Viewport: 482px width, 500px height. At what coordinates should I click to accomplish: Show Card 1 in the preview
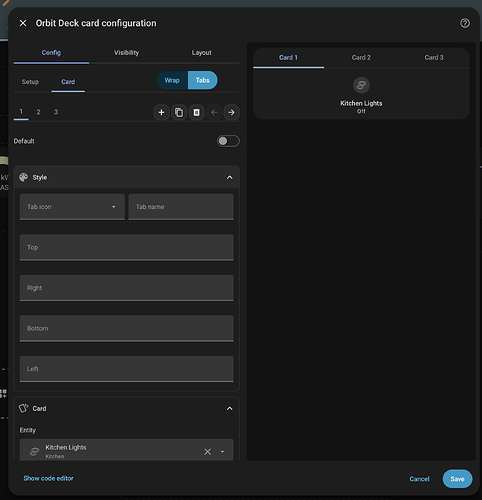click(x=288, y=58)
